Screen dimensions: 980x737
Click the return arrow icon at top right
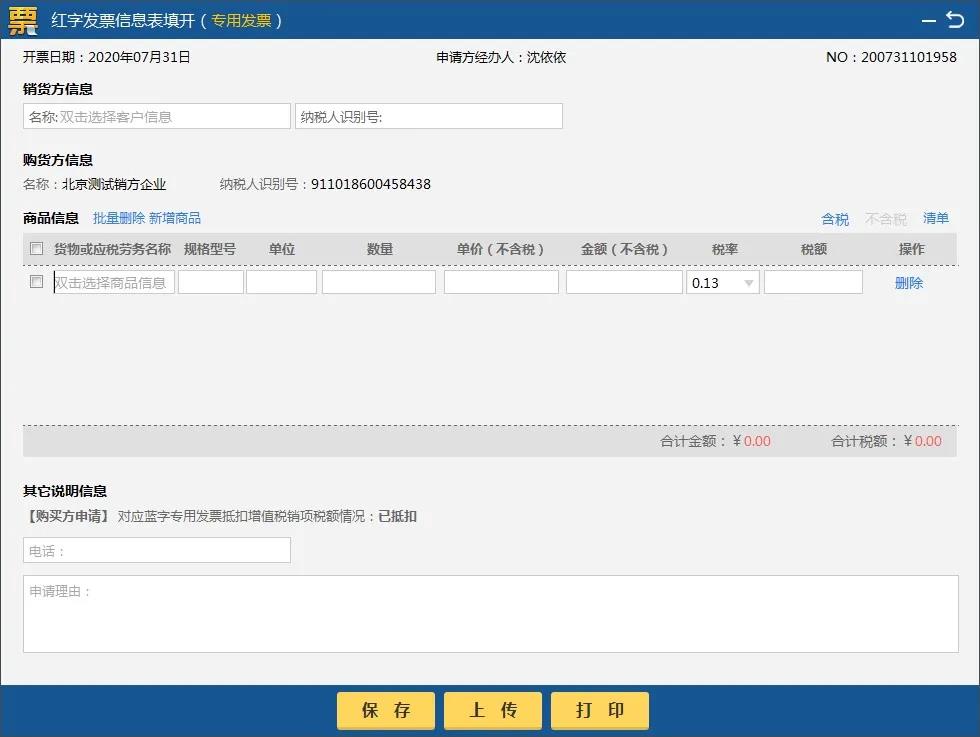[957, 19]
